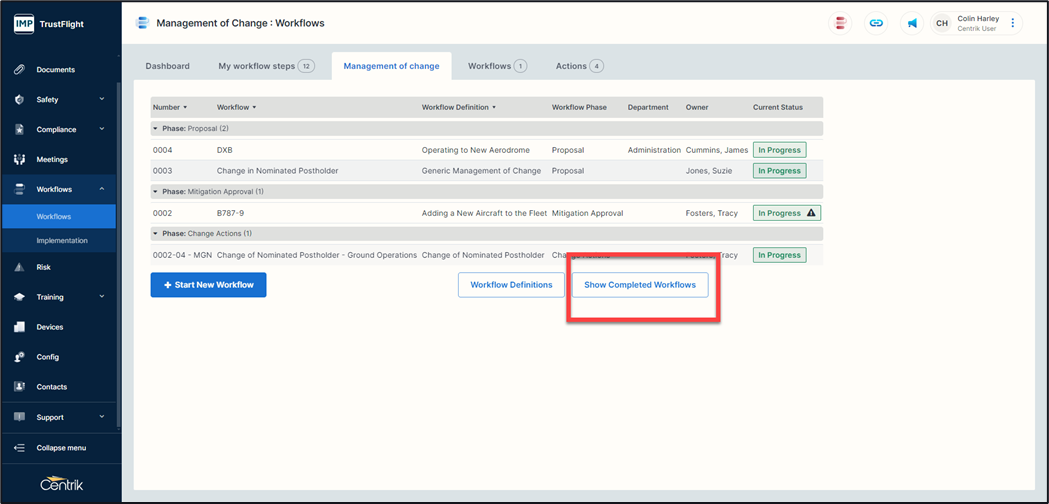Click the red stacked workflow icon in header
Screen dimensions: 1049x504
point(841,23)
